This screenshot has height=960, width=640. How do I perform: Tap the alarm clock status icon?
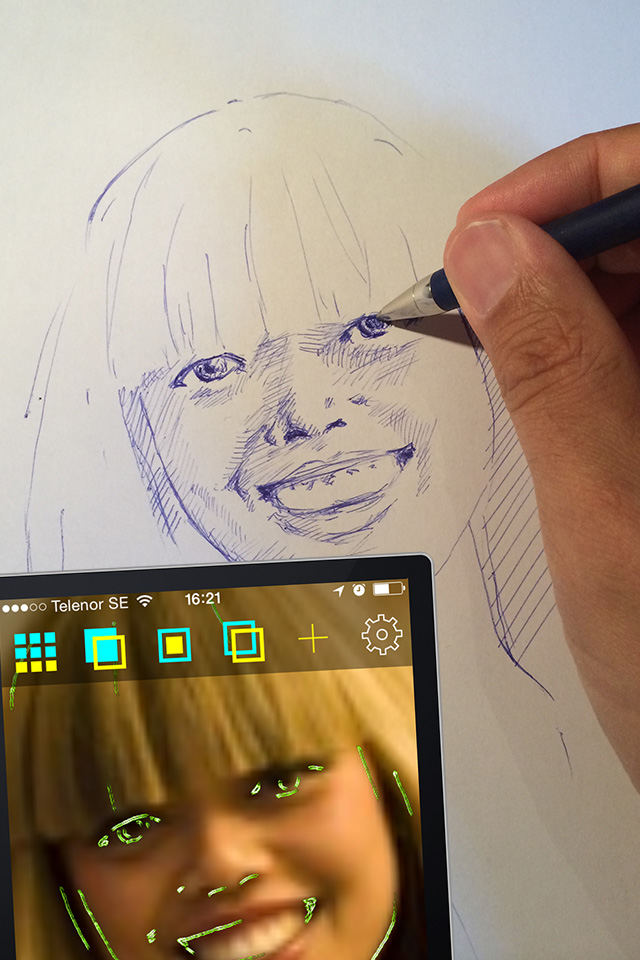(x=359, y=590)
